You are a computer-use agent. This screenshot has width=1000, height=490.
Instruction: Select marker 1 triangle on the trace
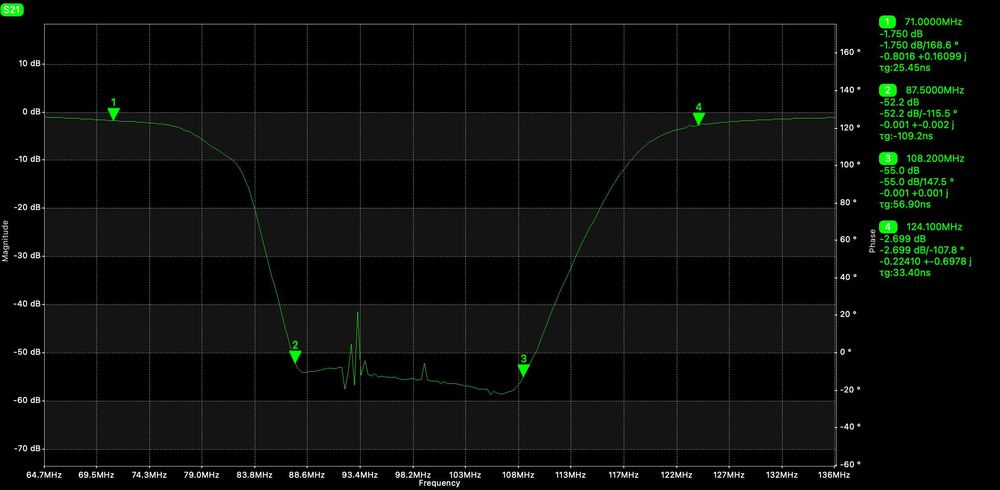[x=114, y=114]
